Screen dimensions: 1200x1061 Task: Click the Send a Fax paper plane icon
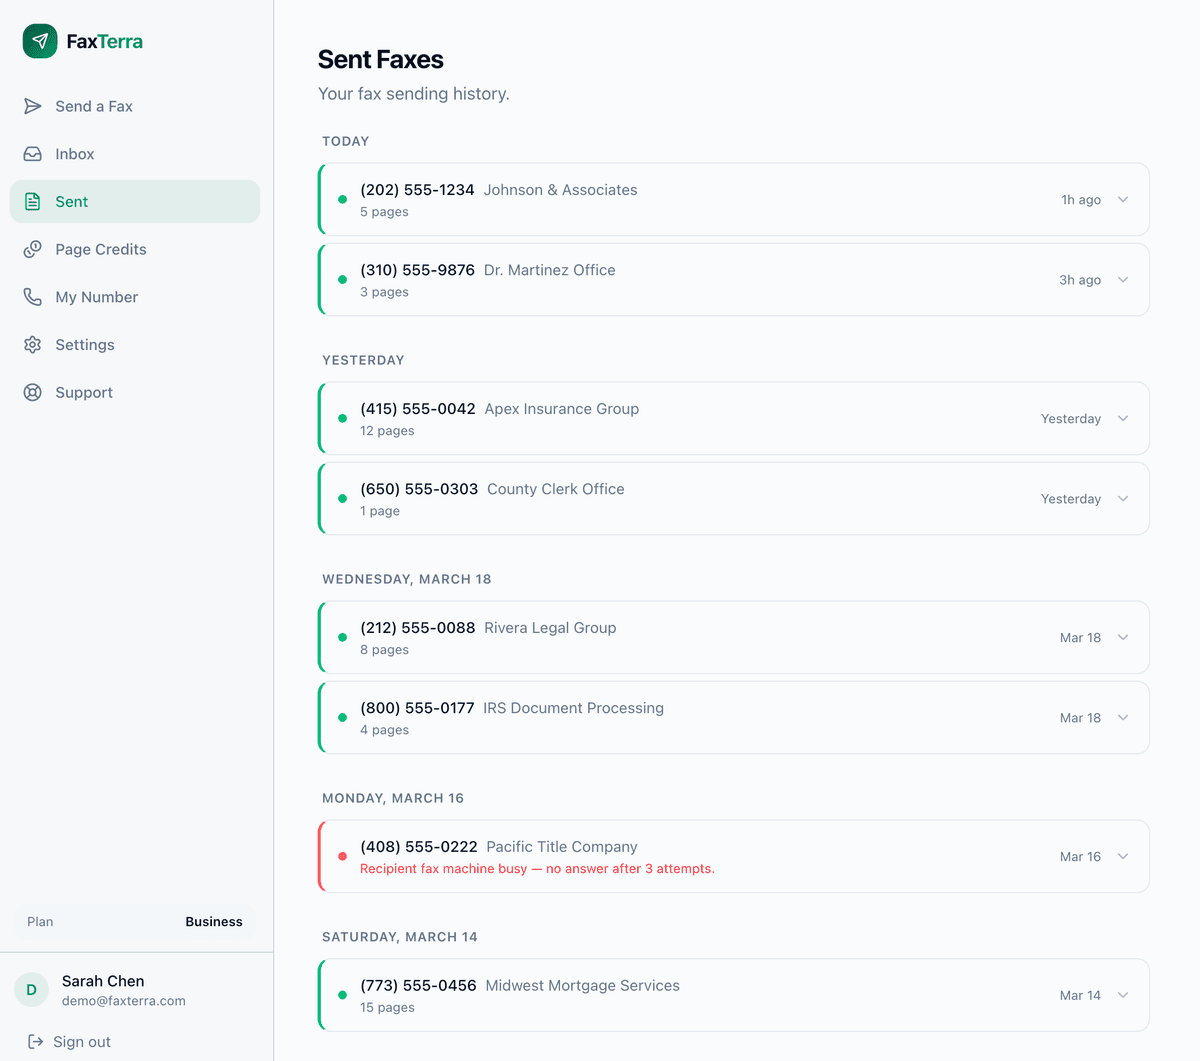[x=33, y=106]
